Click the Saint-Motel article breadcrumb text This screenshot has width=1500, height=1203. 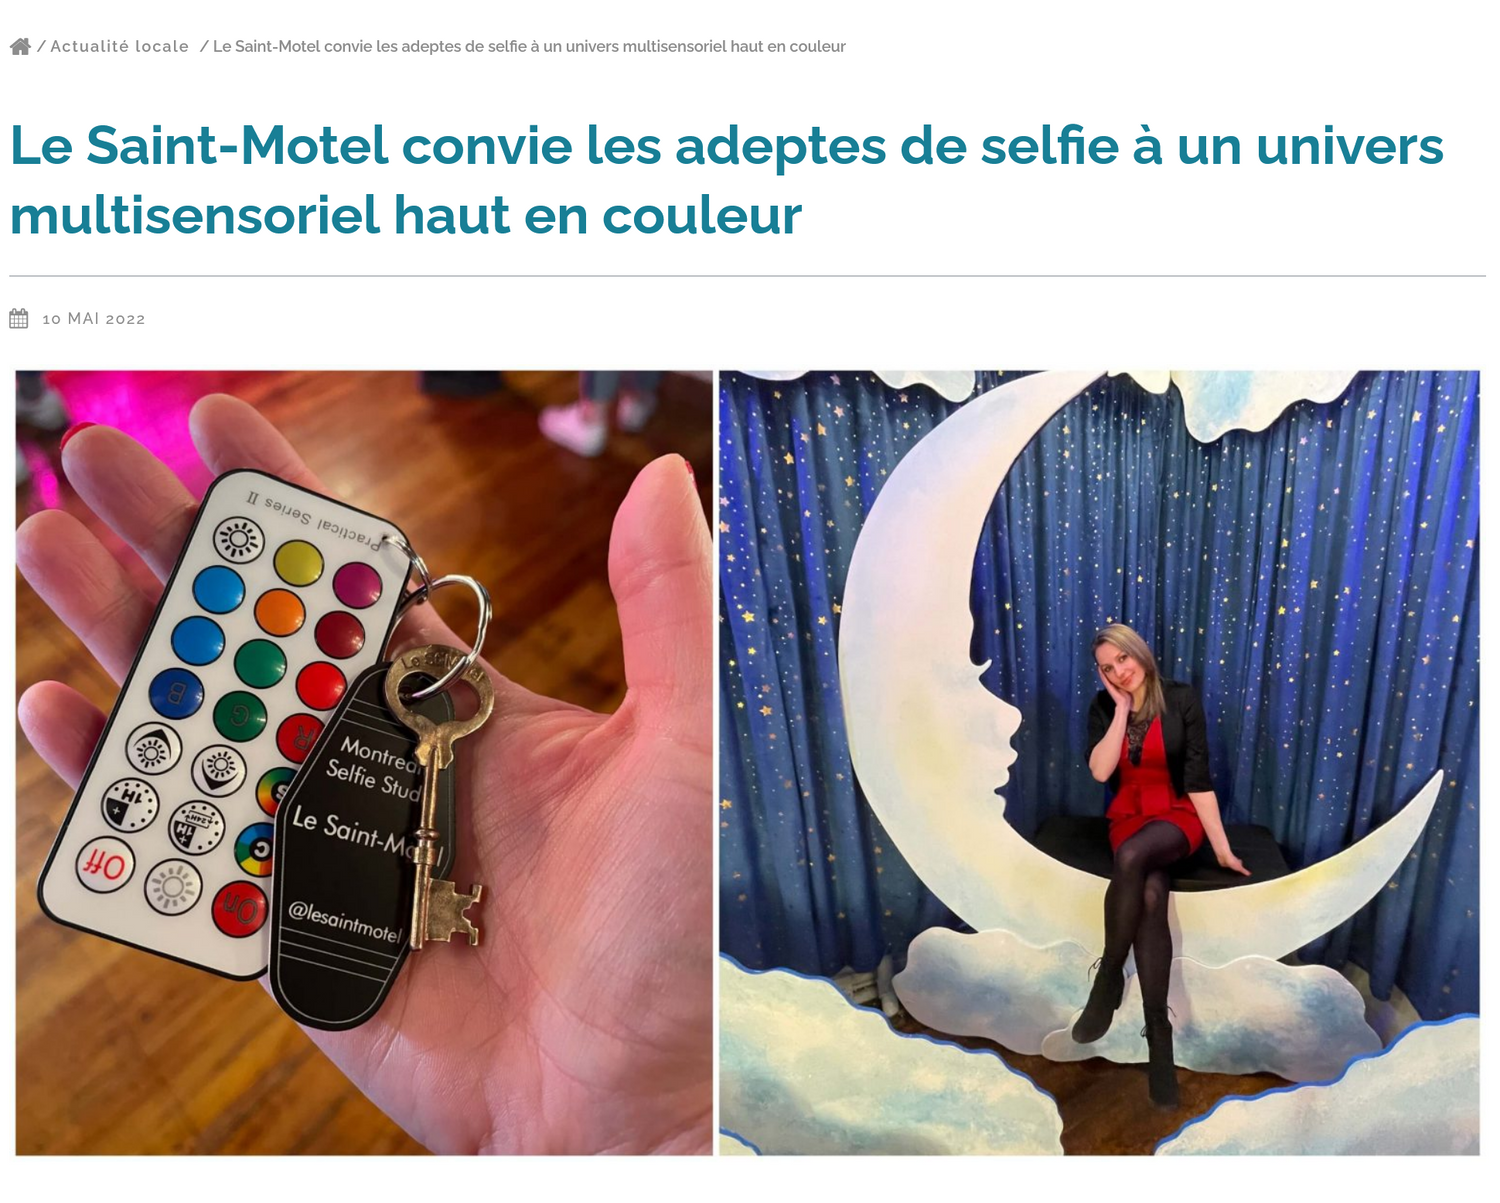point(529,46)
